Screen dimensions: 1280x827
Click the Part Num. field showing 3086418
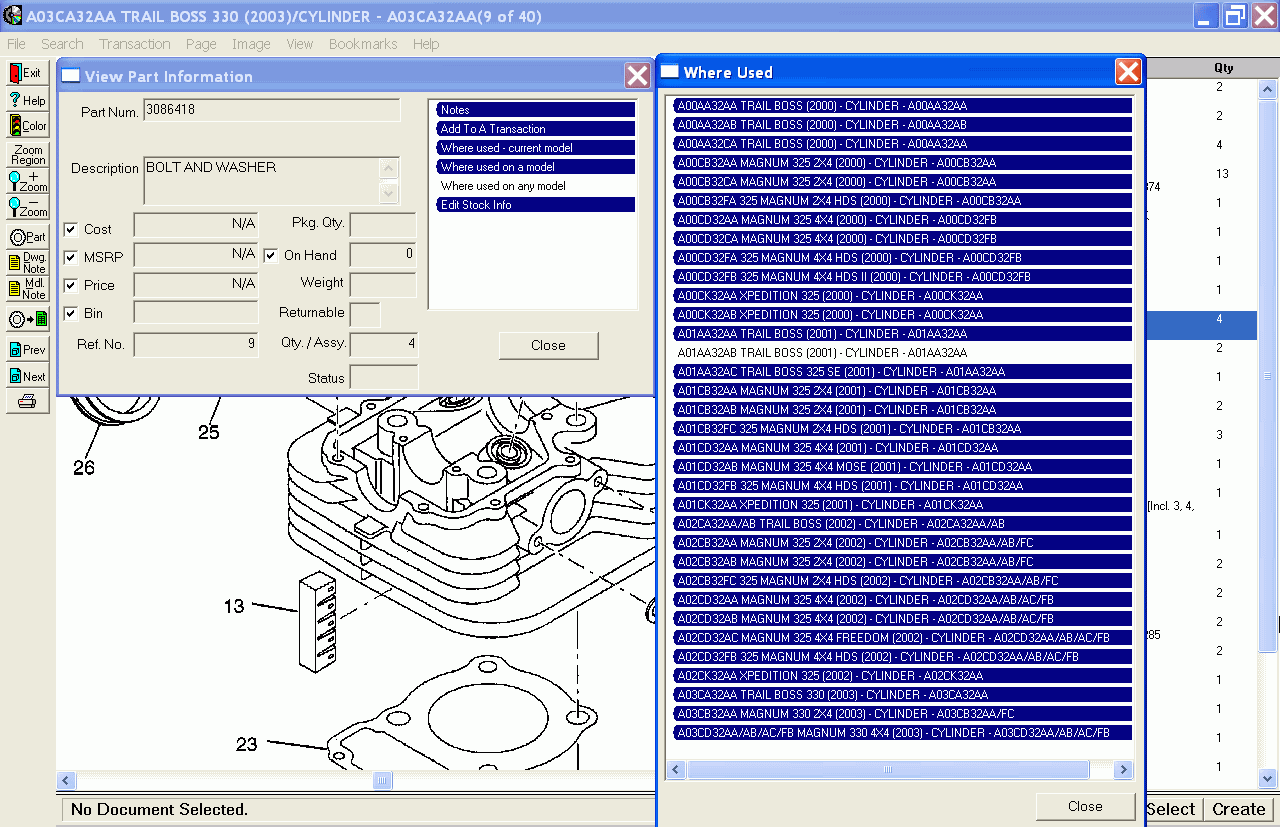point(272,110)
